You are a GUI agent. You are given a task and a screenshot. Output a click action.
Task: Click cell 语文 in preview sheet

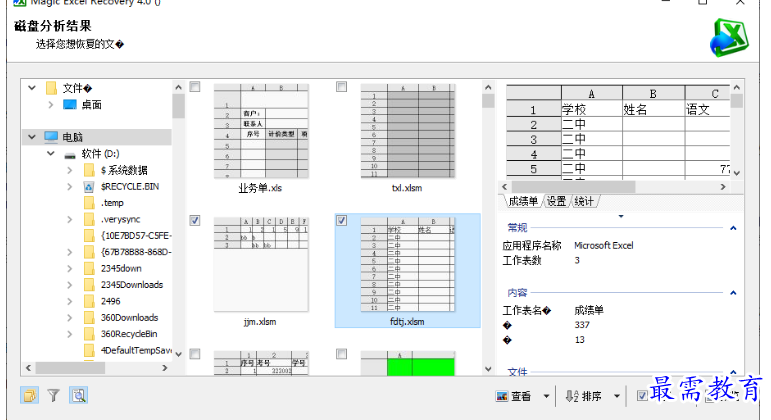(x=708, y=109)
